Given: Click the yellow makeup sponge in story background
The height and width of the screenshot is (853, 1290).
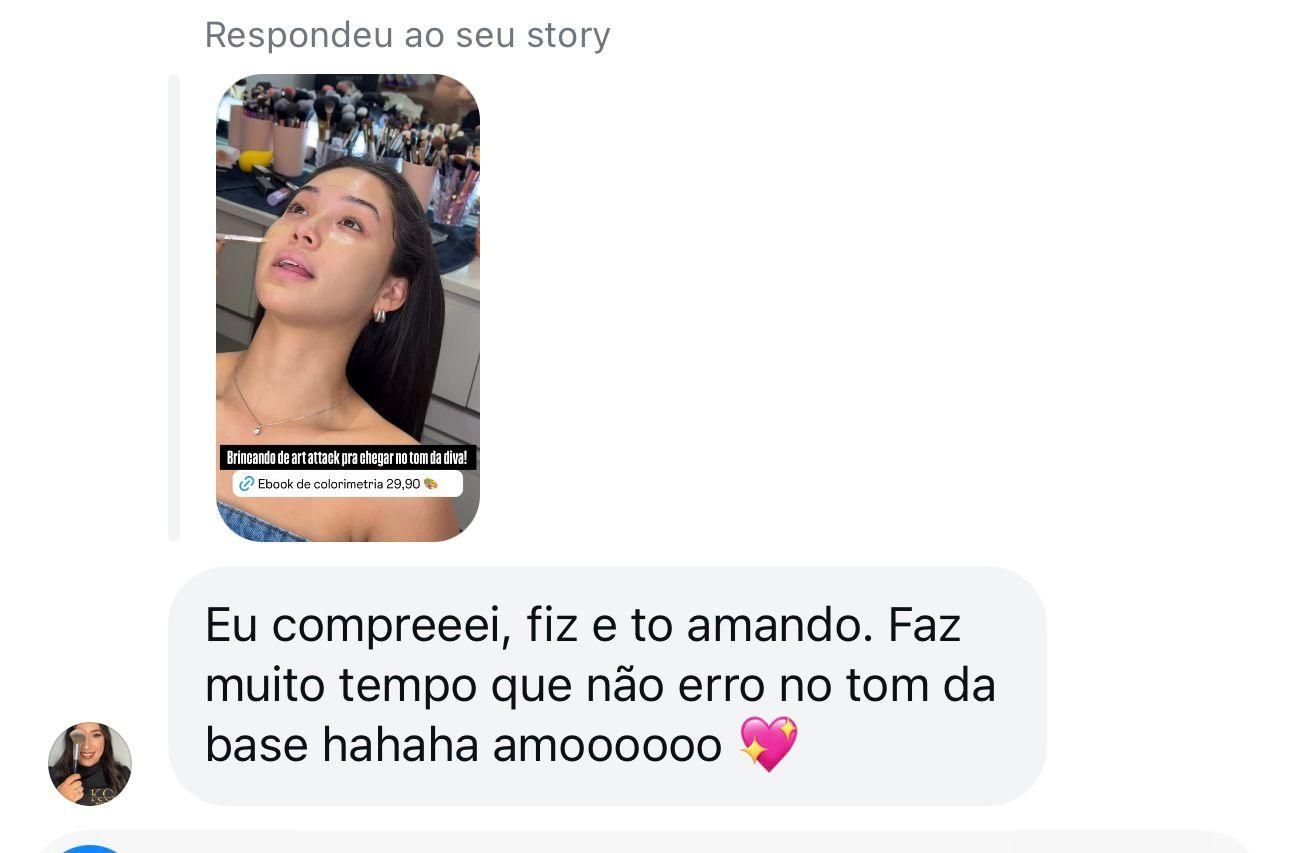Looking at the screenshot, I should click(255, 161).
